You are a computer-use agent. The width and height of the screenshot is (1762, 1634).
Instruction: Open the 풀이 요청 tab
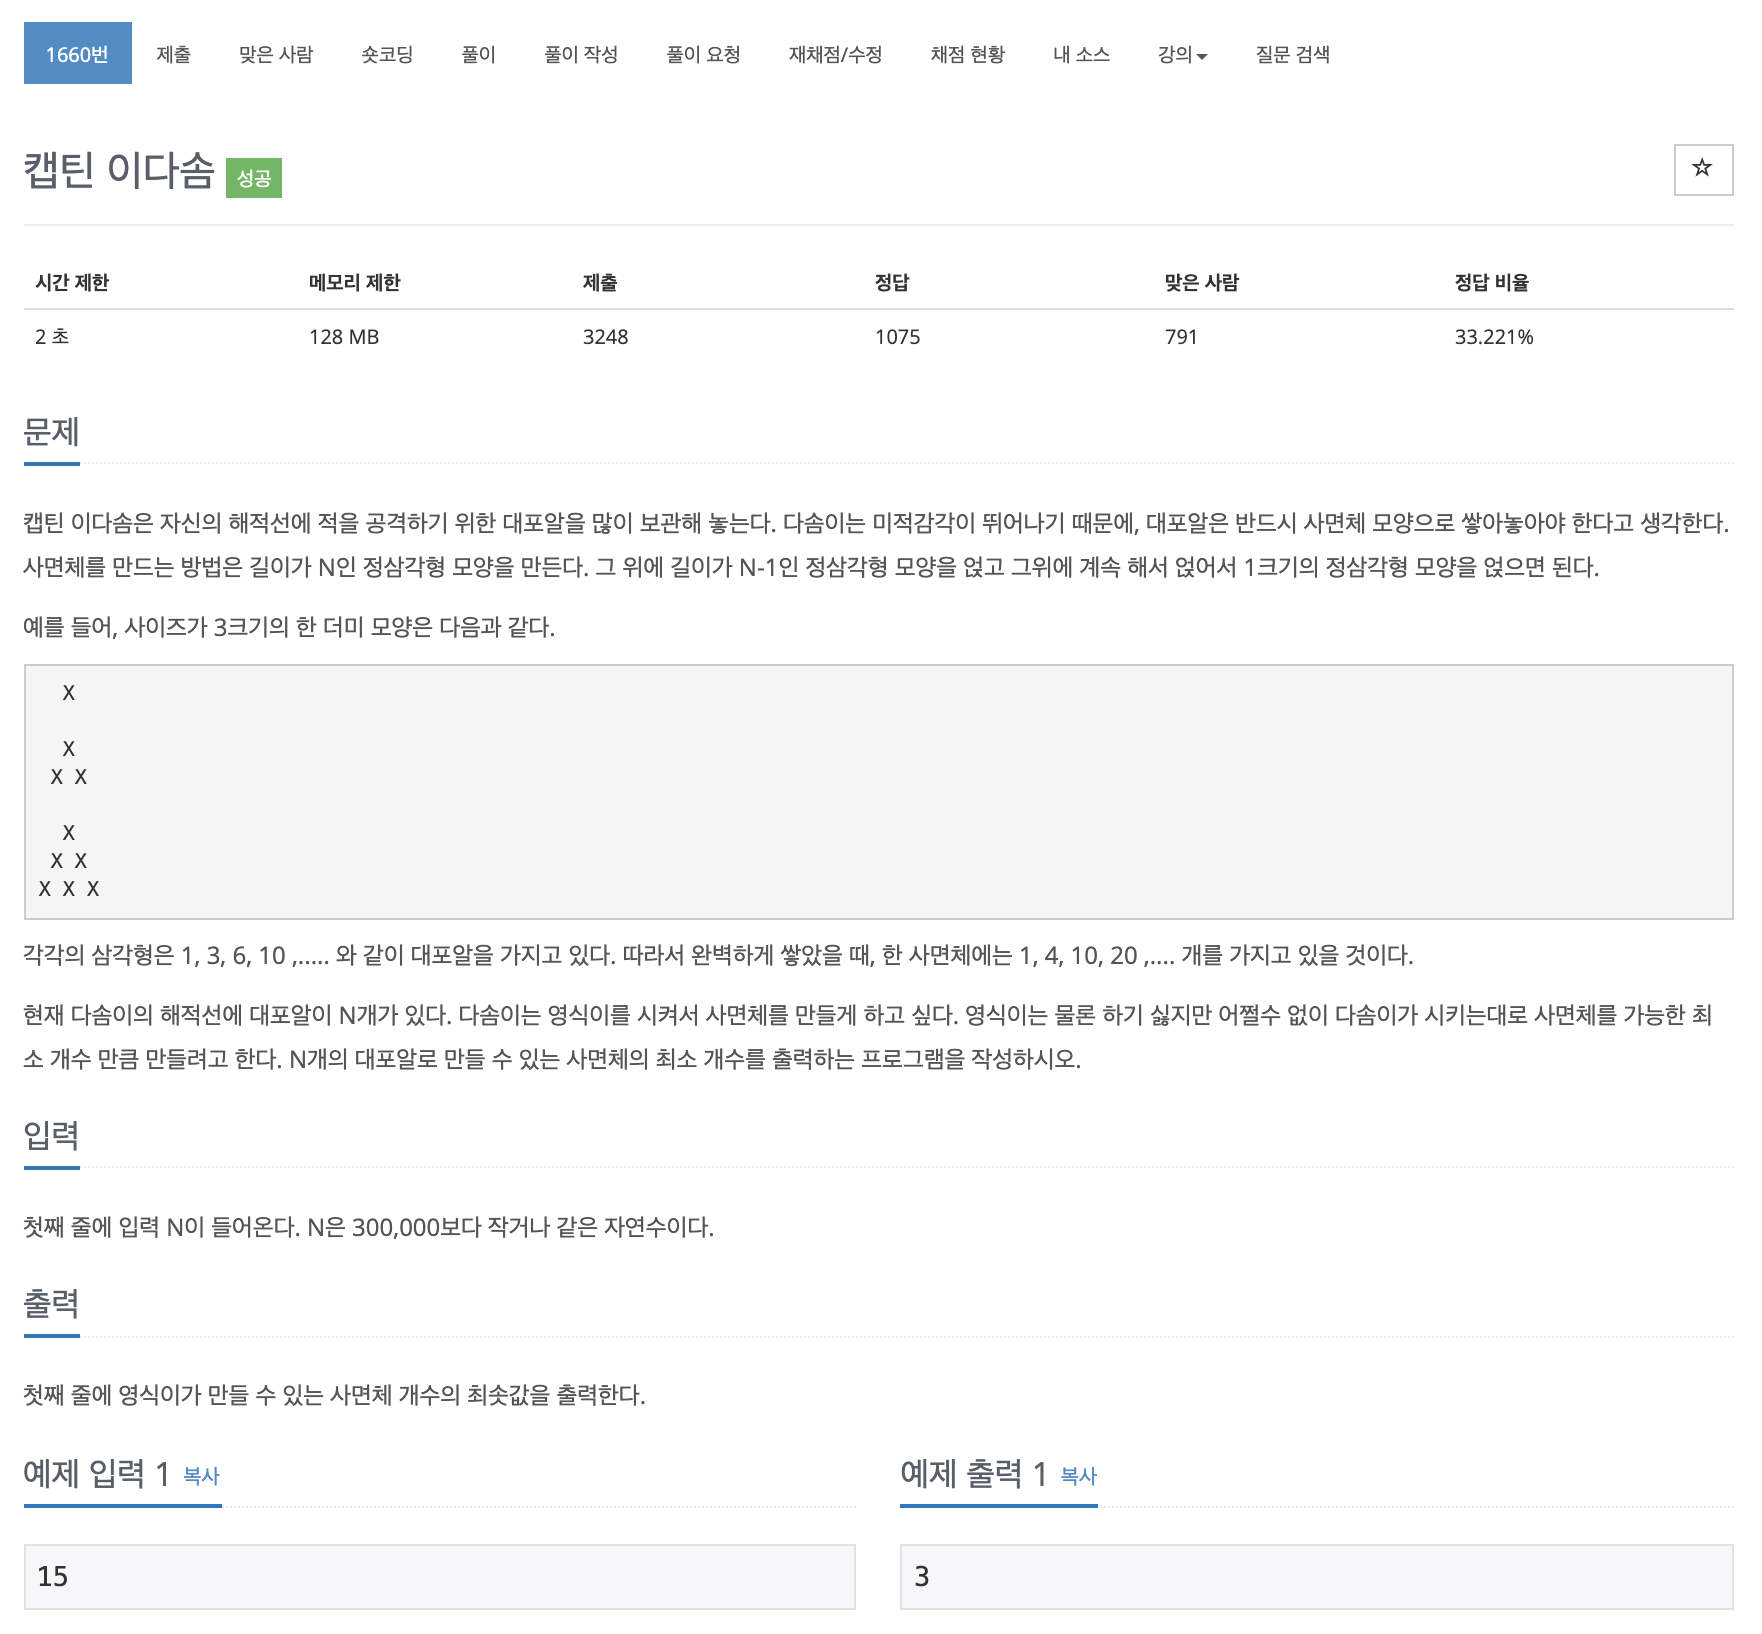coord(704,54)
